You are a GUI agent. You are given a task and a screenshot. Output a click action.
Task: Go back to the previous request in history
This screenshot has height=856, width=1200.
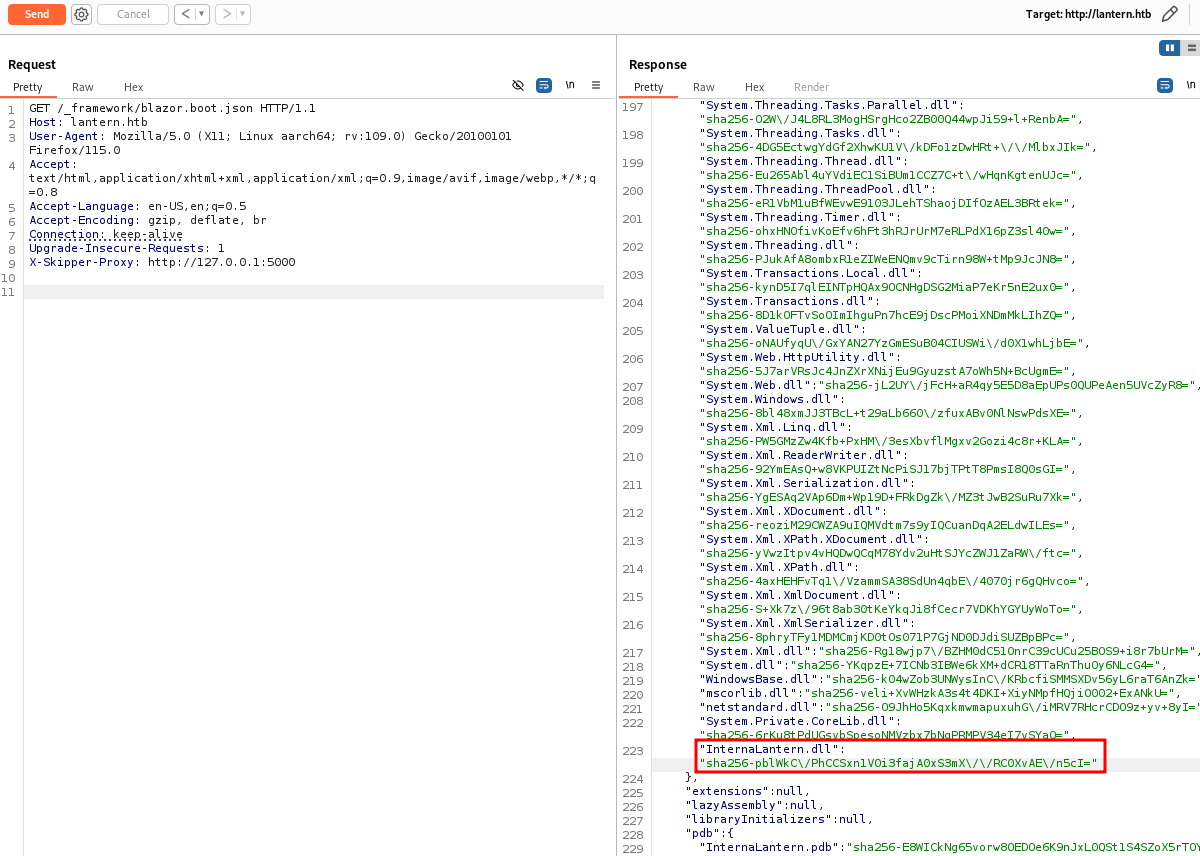coord(184,14)
